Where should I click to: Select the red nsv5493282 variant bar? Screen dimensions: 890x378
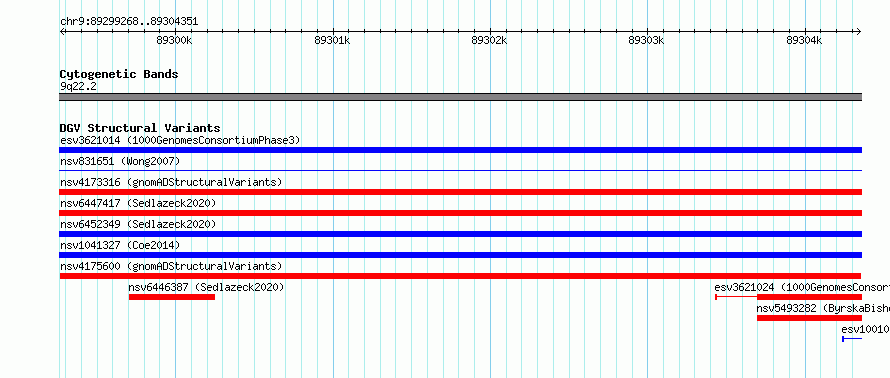click(809, 318)
